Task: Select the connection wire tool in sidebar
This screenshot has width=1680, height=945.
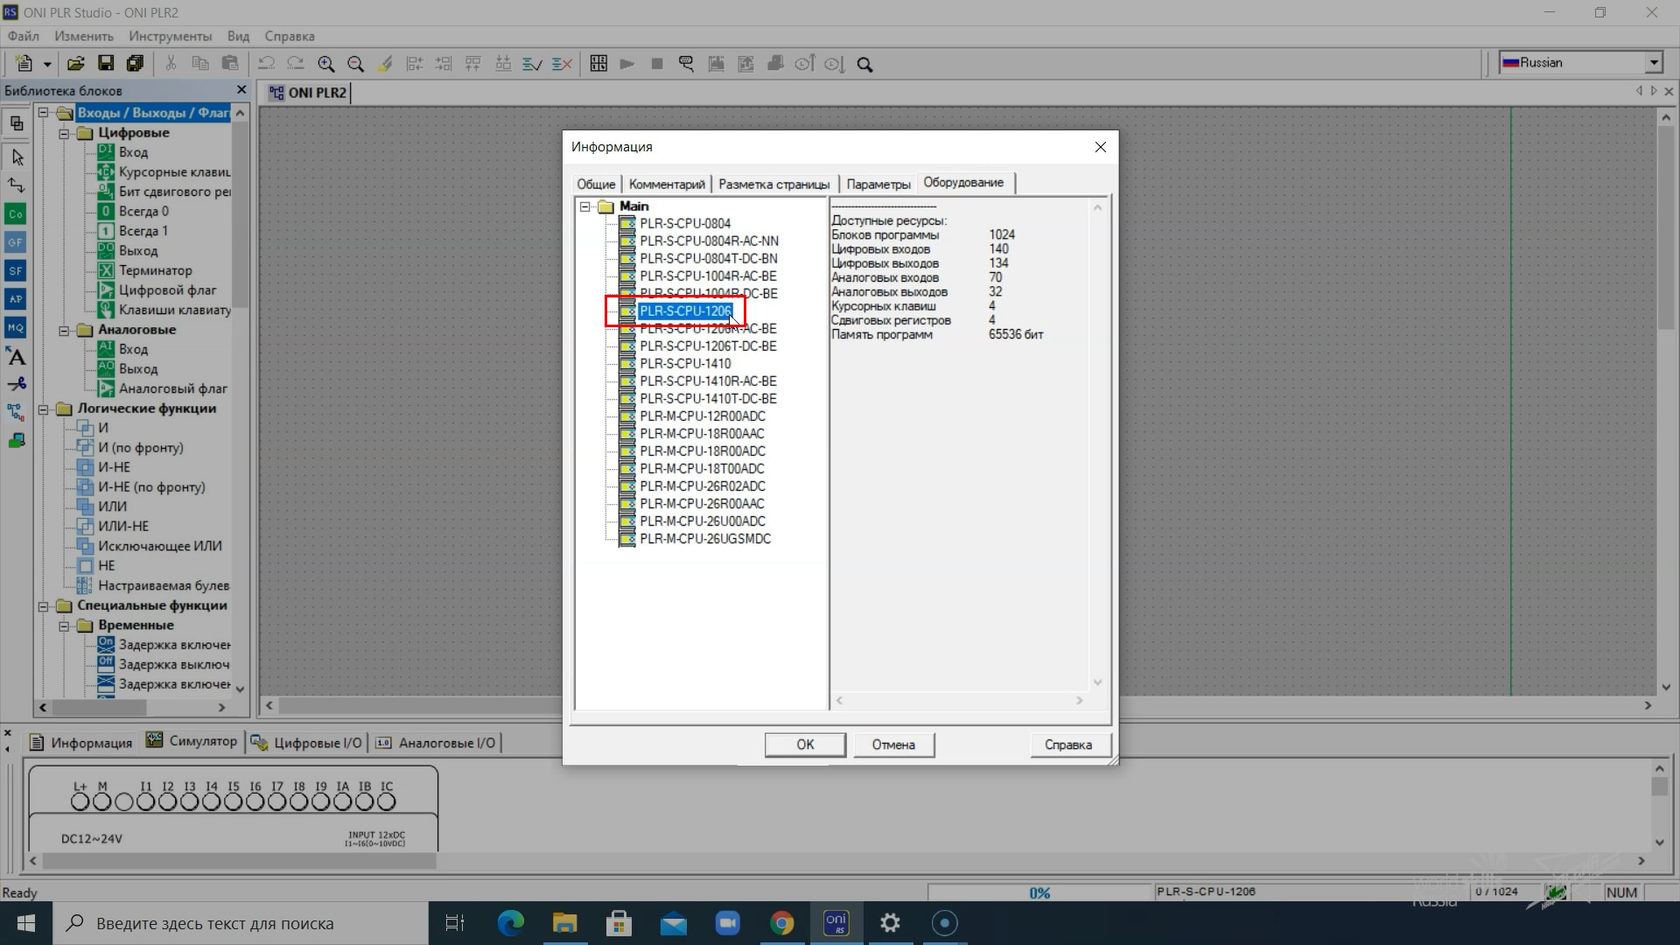Action: coord(16,185)
